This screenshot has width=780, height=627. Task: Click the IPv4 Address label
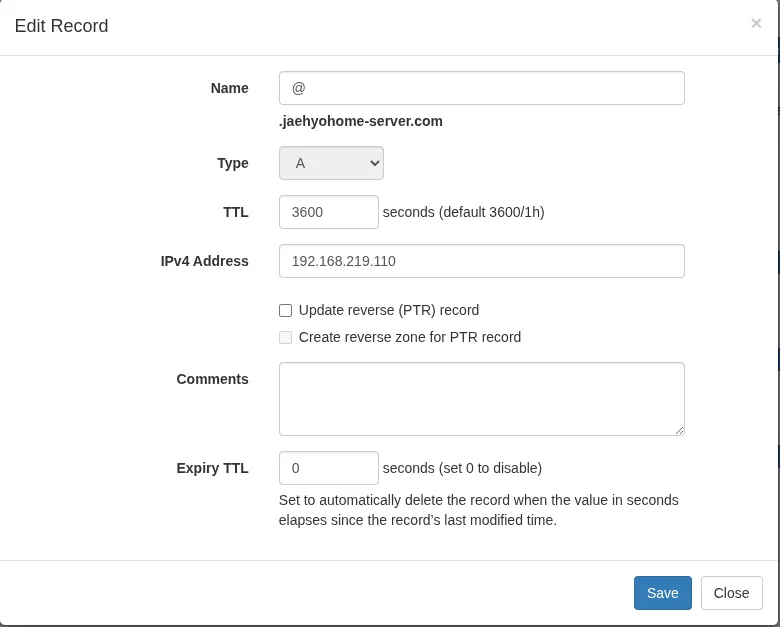pos(204,261)
